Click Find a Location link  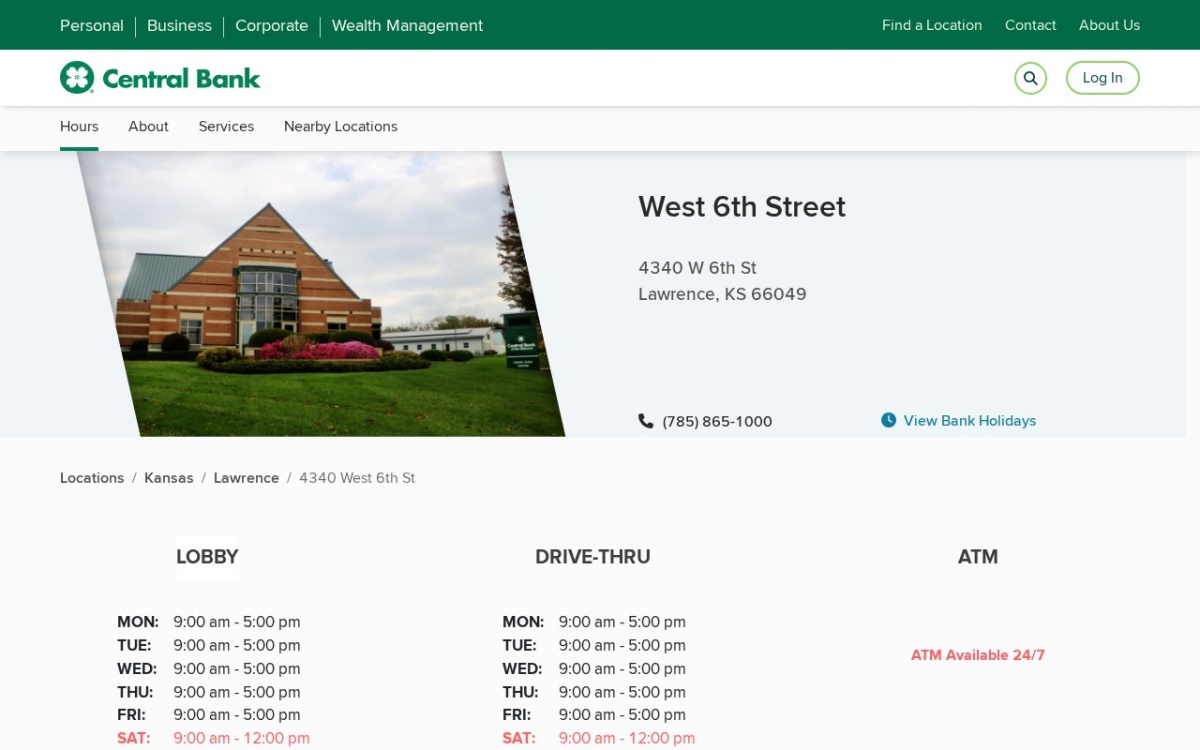click(x=932, y=25)
